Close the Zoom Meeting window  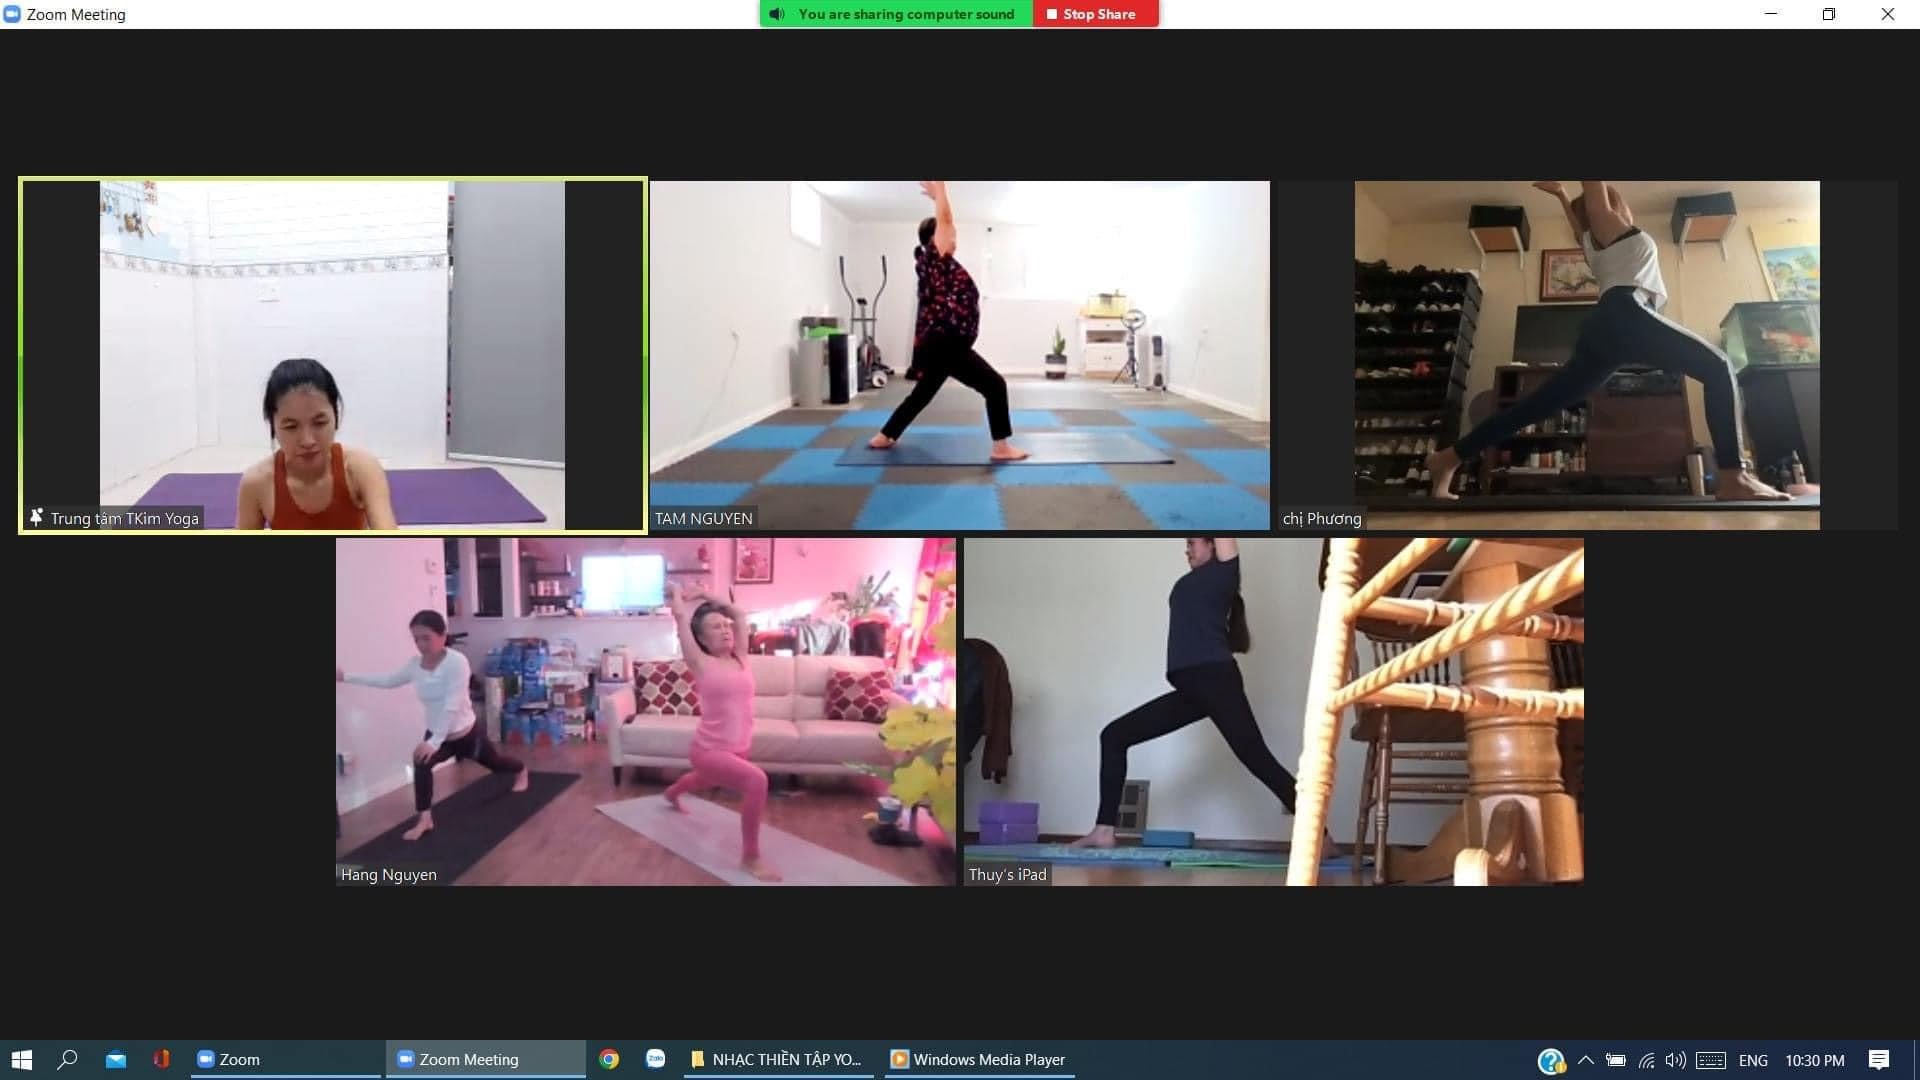[1887, 14]
